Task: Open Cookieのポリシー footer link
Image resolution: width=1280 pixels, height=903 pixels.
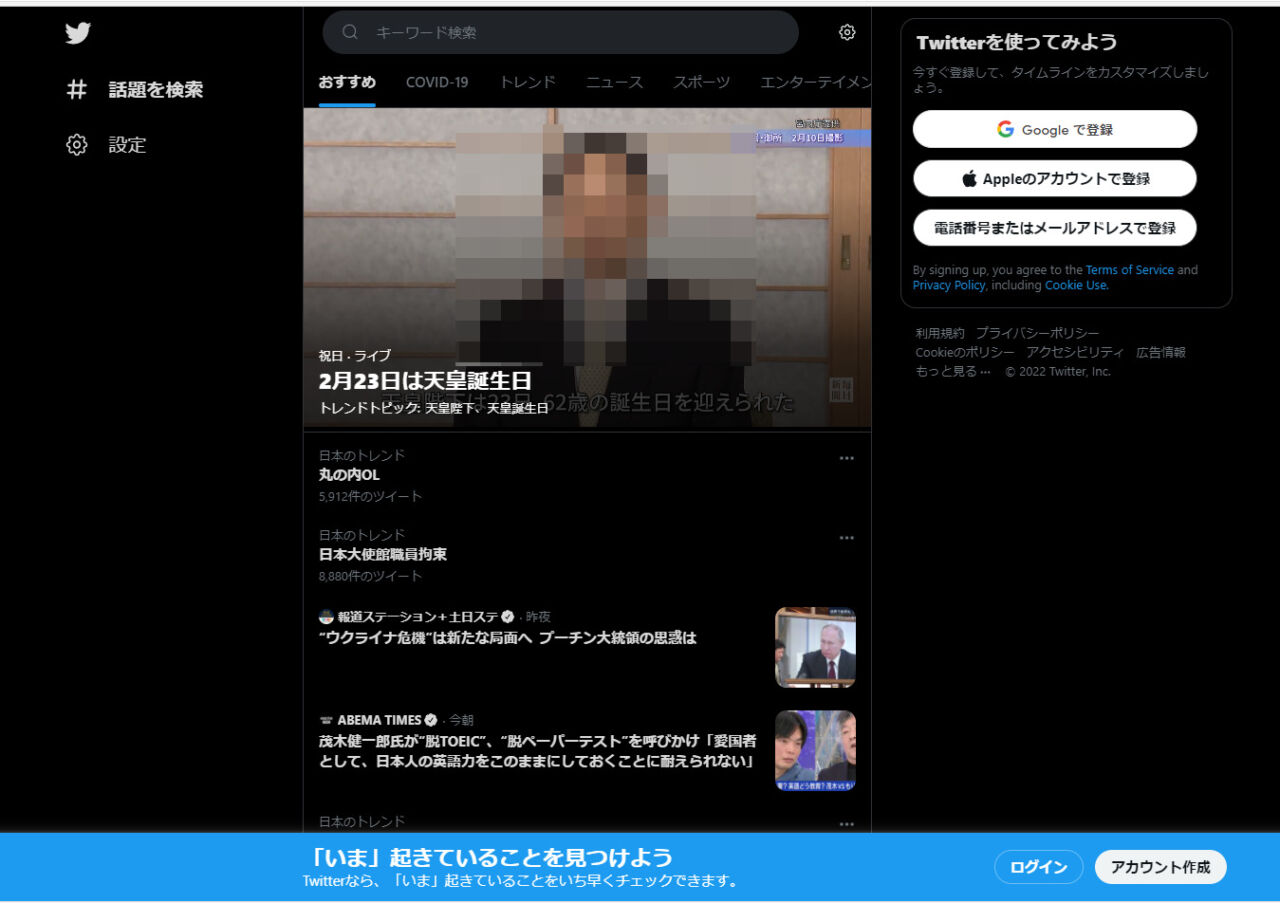Action: (965, 352)
